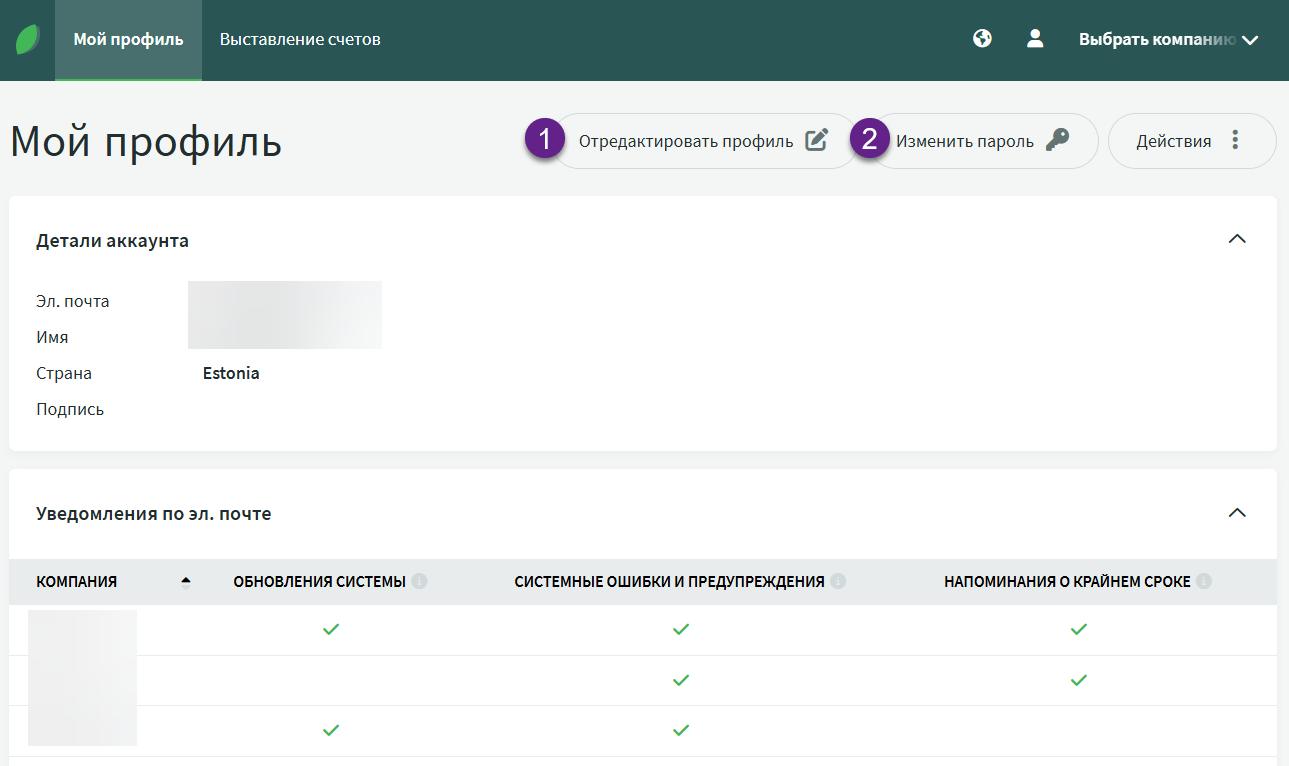Collapse the Детали аккаунта section

[x=1237, y=240]
